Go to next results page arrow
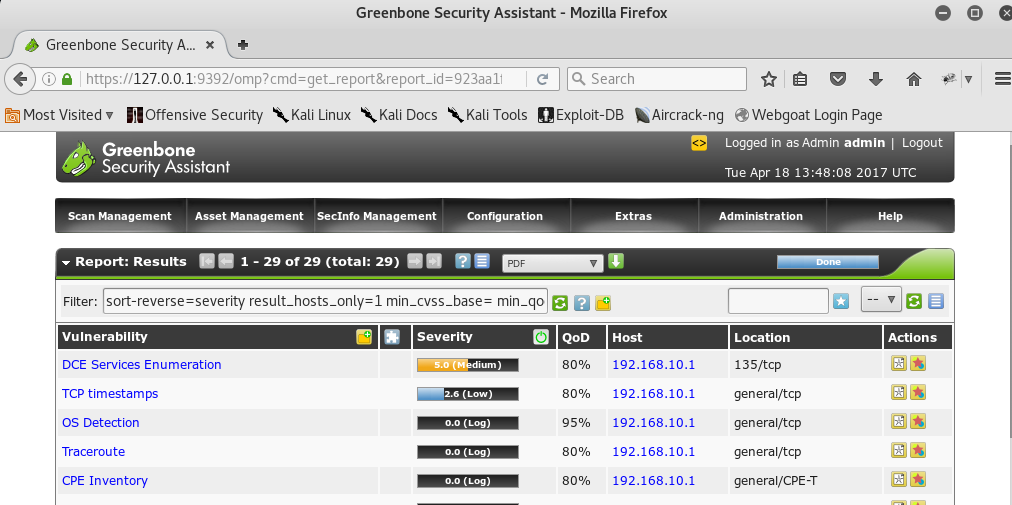The height and width of the screenshot is (505, 1012). (415, 262)
